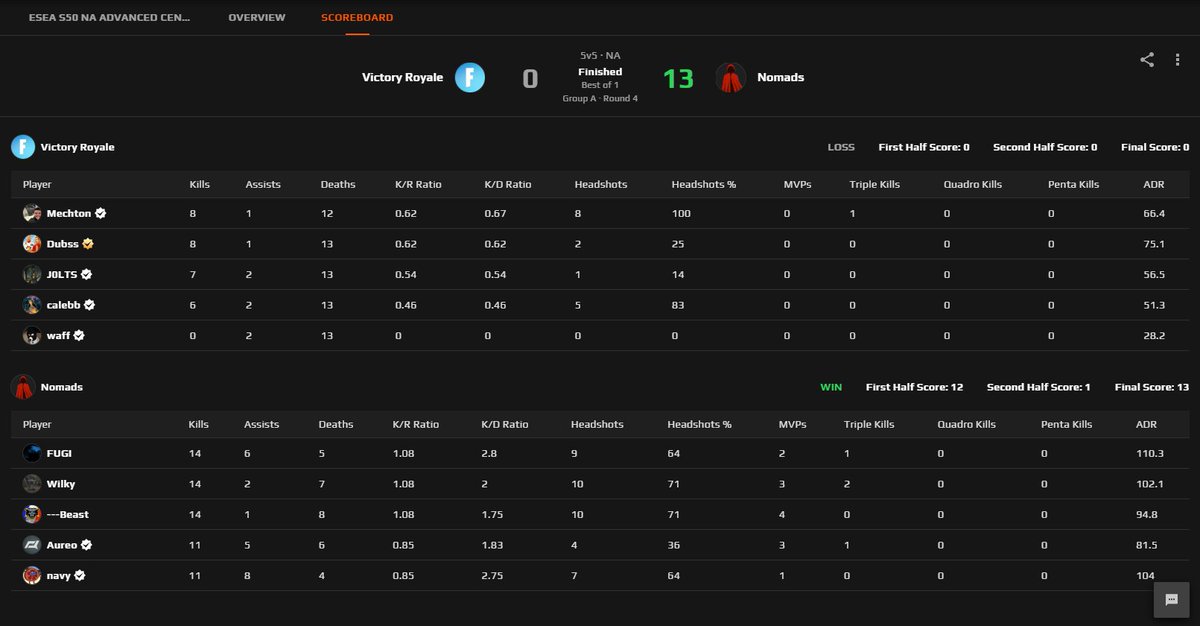Click navy's K/D Ratio value 2.75
This screenshot has height=626, width=1200.
click(x=493, y=575)
